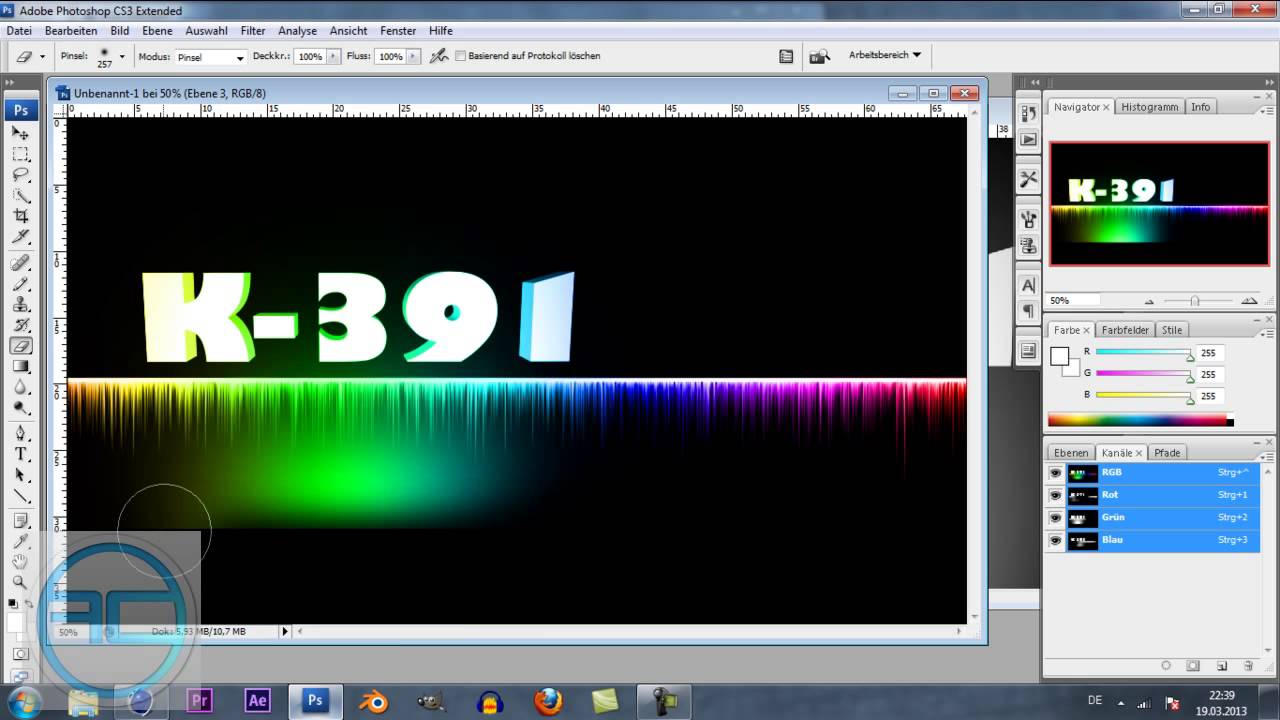The height and width of the screenshot is (720, 1280).
Task: Switch to the Ebenen tab
Action: 1070,453
